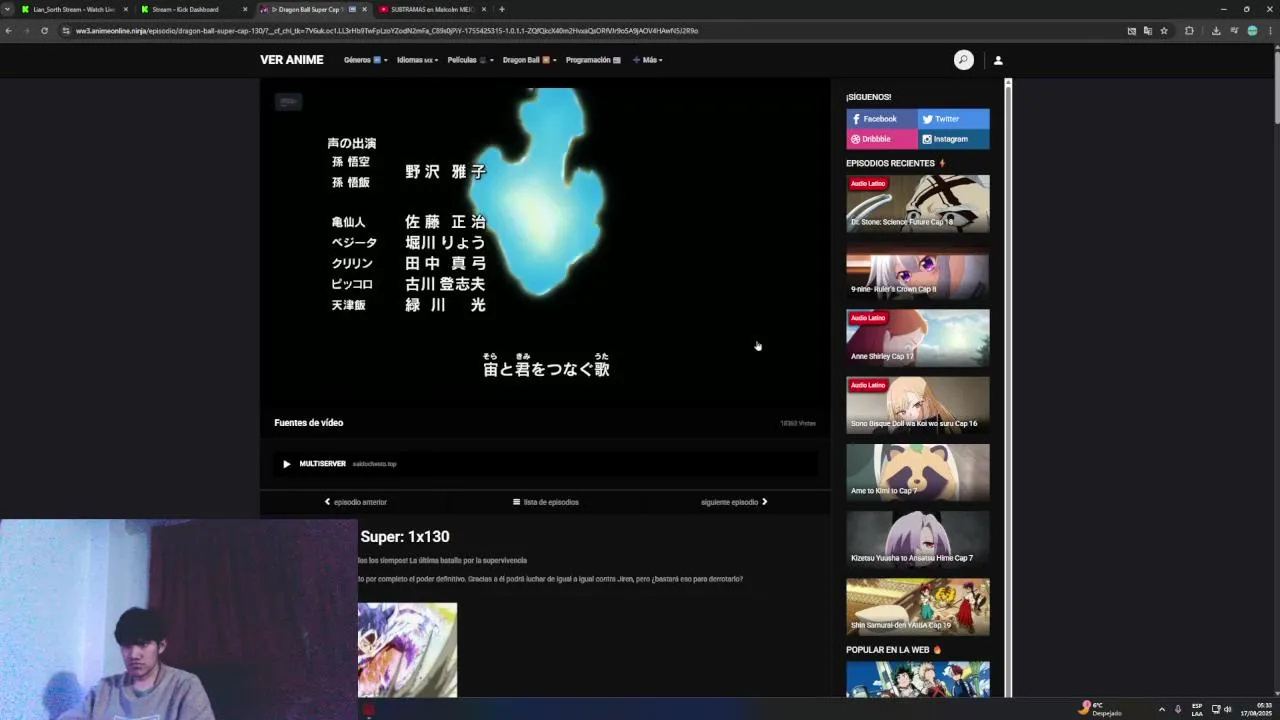The image size is (1280, 720).
Task: Open Sono Bisque Doll Cap 16 thumbnail
Action: [918, 405]
